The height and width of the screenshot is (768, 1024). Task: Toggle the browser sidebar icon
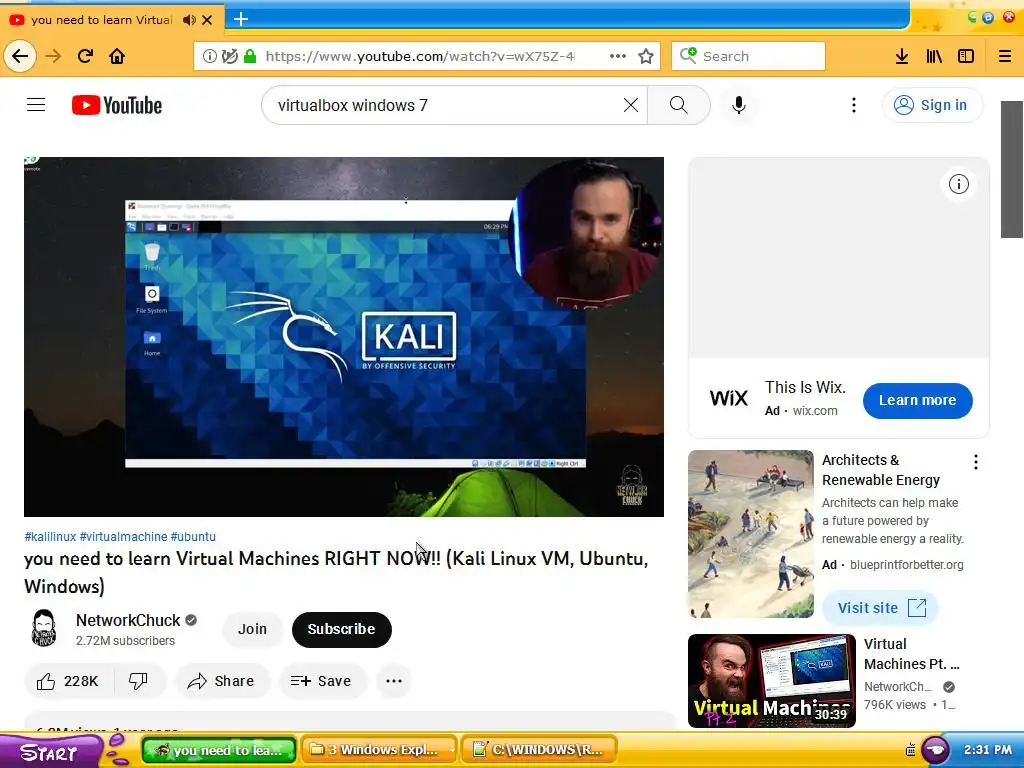pyautogui.click(x=966, y=56)
